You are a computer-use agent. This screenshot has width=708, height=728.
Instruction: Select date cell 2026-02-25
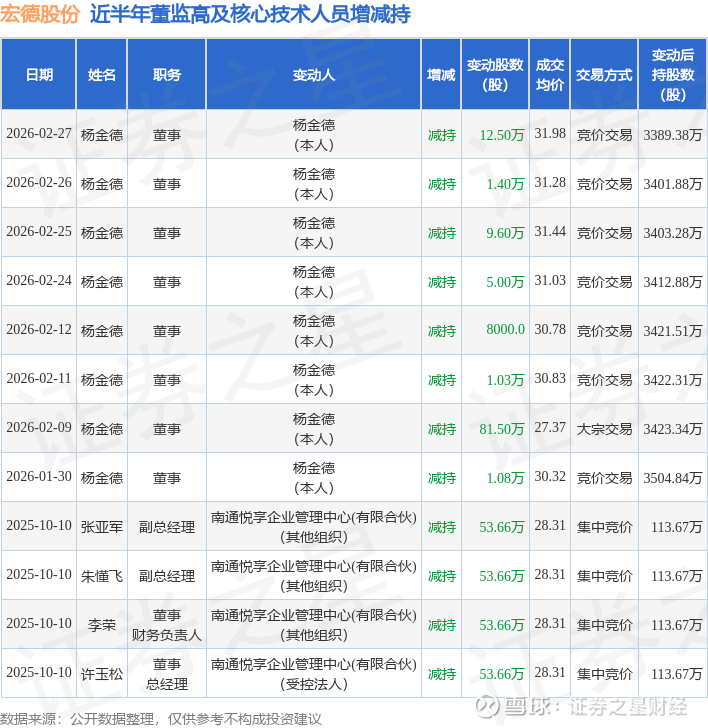(39, 232)
